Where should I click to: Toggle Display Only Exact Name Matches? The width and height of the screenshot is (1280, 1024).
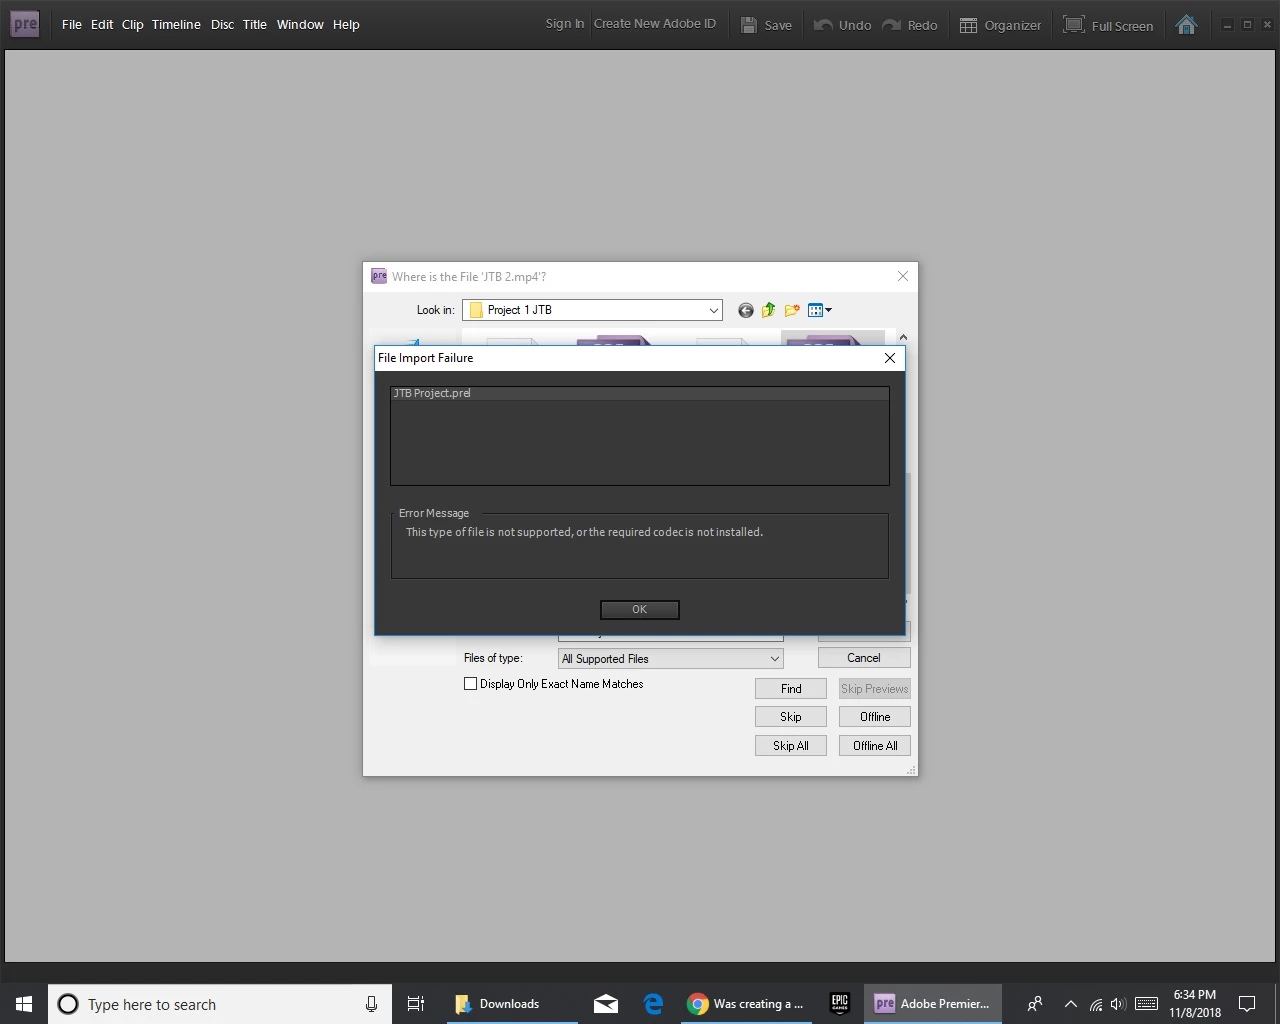coord(471,684)
